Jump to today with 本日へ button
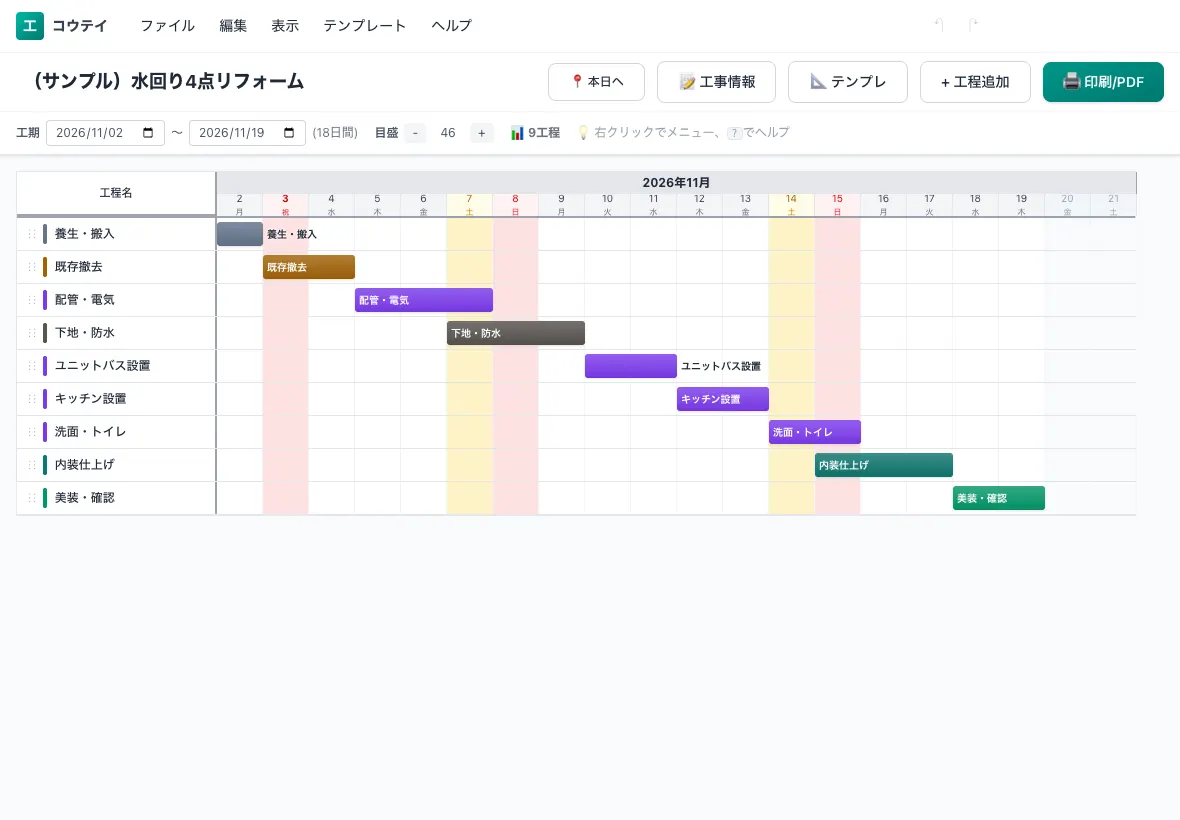The height and width of the screenshot is (820, 1180). pyautogui.click(x=596, y=81)
